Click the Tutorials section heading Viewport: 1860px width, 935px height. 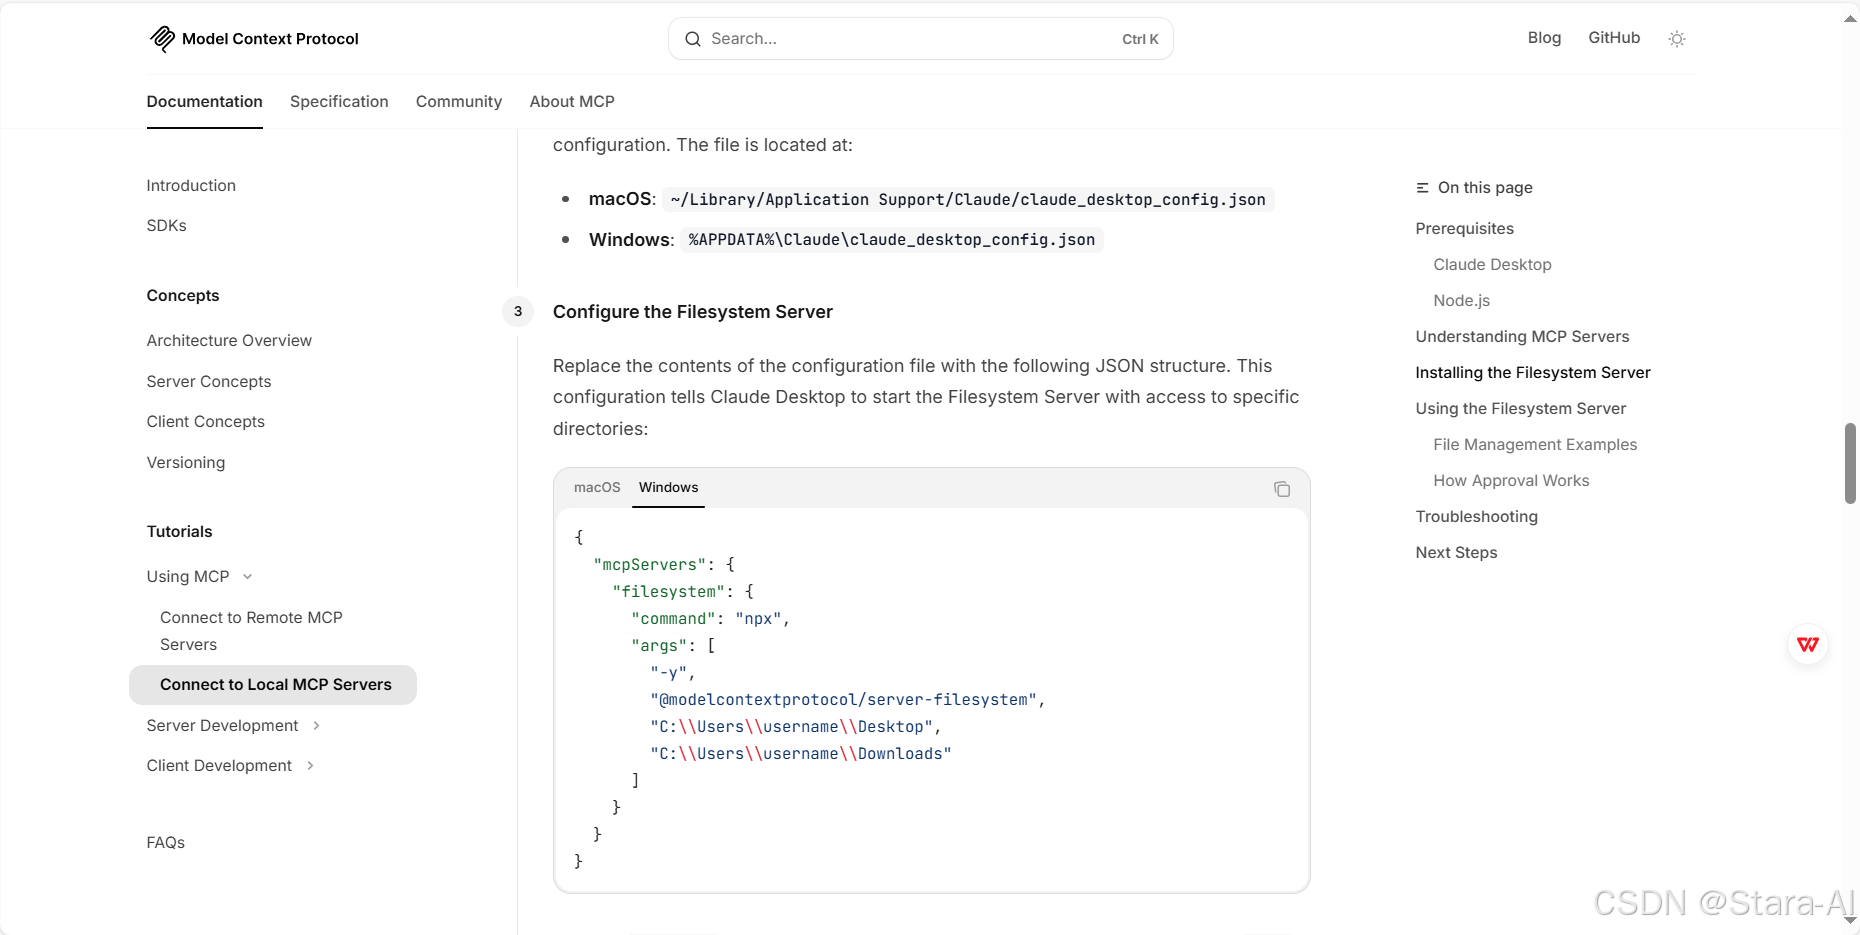pos(179,532)
